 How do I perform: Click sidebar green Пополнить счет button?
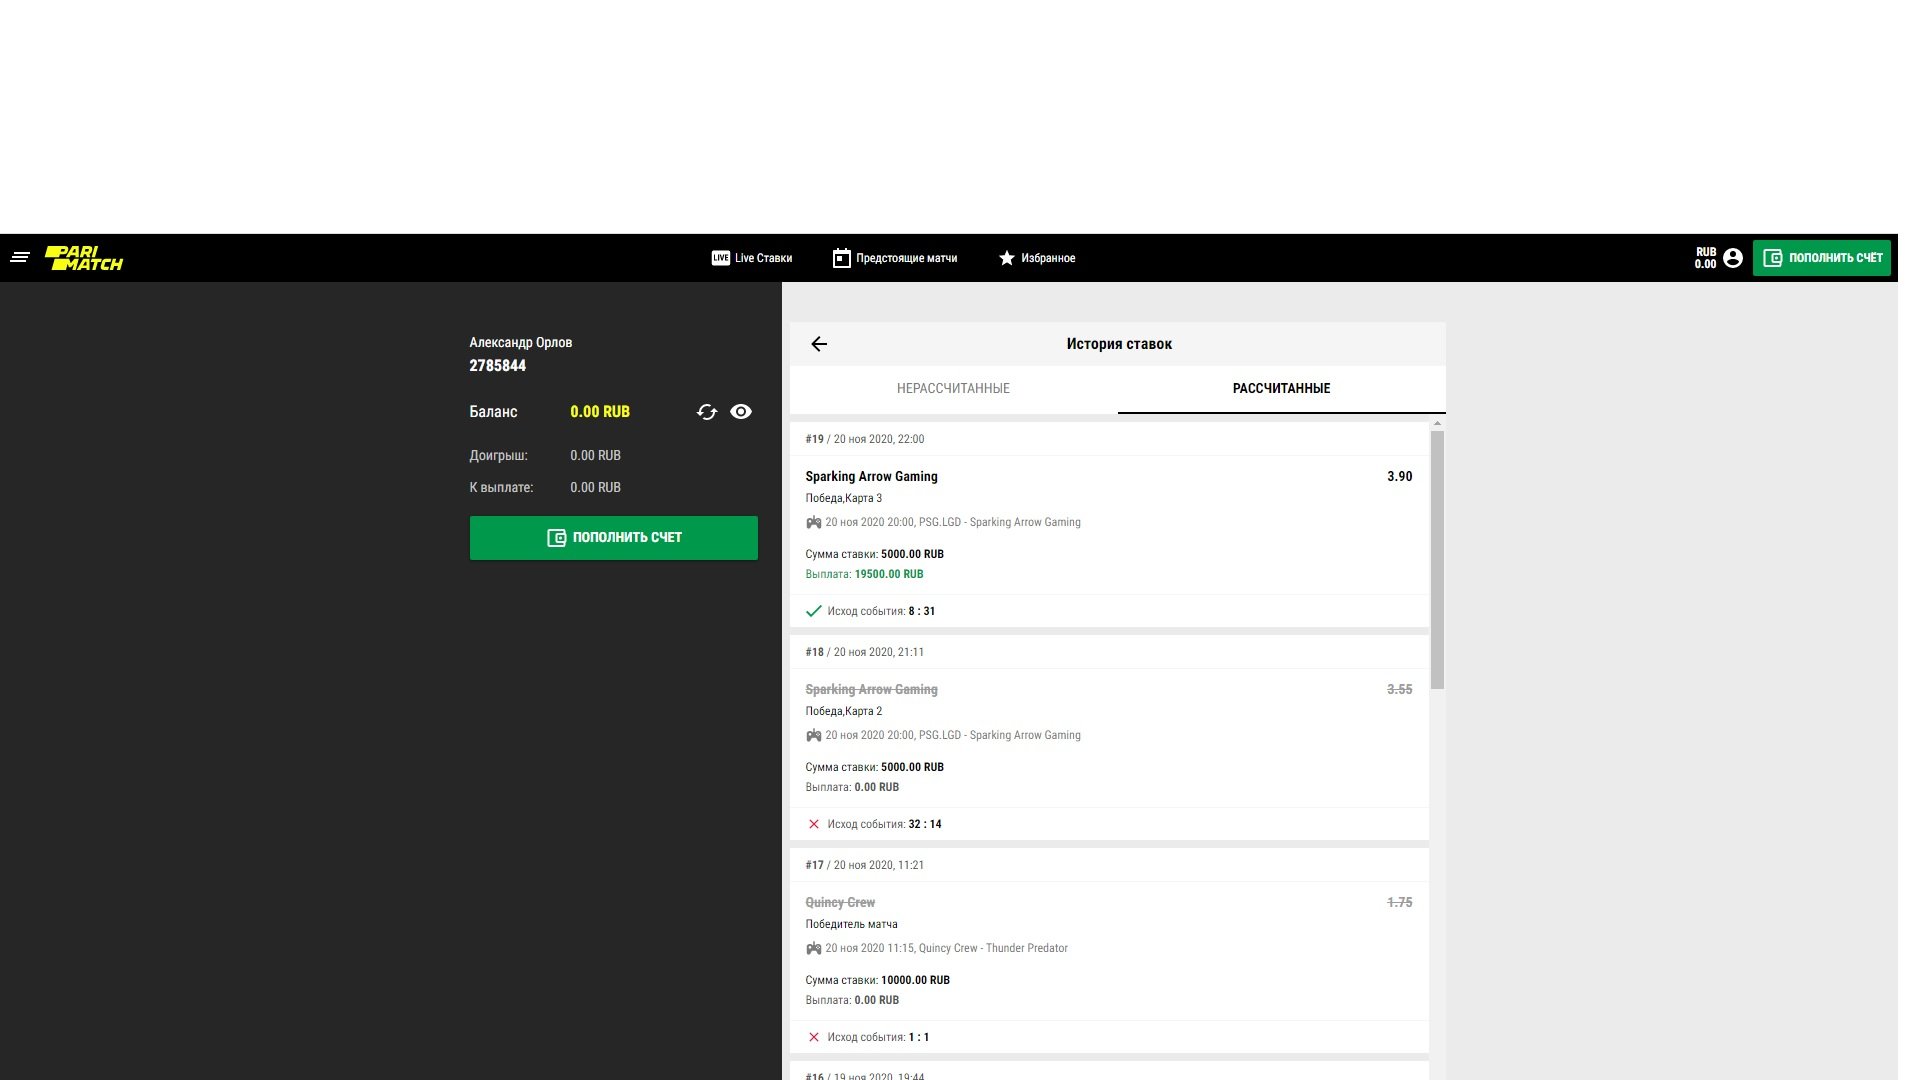[x=613, y=538]
